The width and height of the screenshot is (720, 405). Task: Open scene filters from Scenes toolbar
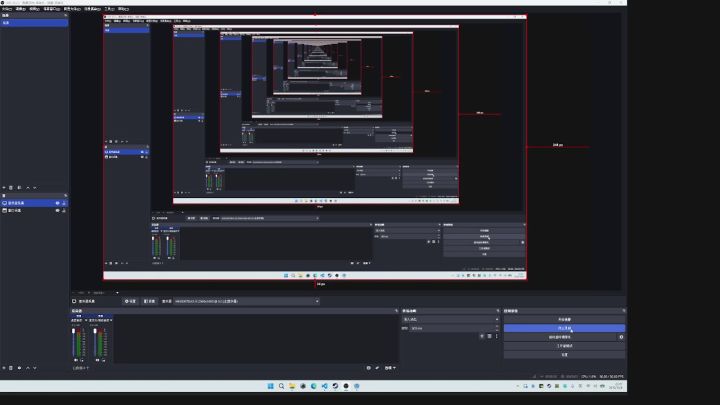pyautogui.click(x=19, y=187)
